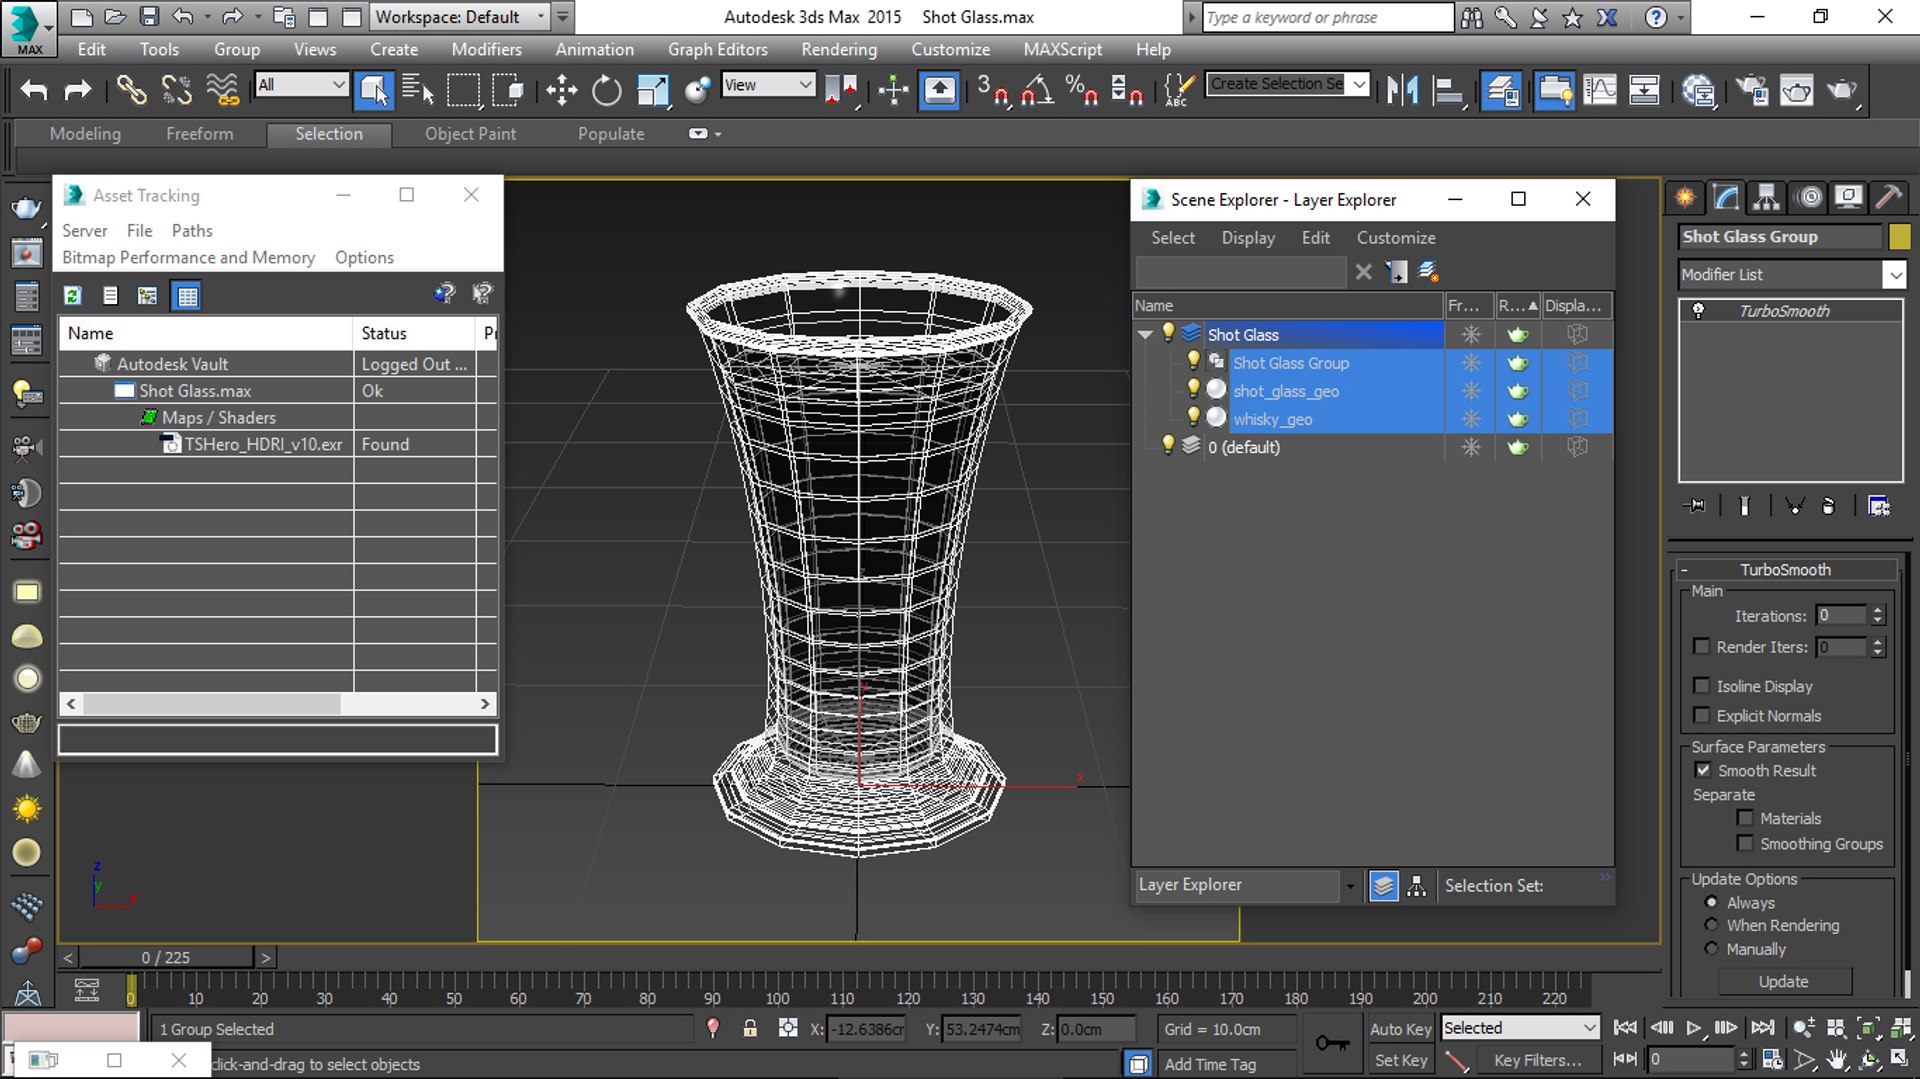This screenshot has height=1079, width=1920.
Task: Select When Rendering update option
Action: [1711, 925]
